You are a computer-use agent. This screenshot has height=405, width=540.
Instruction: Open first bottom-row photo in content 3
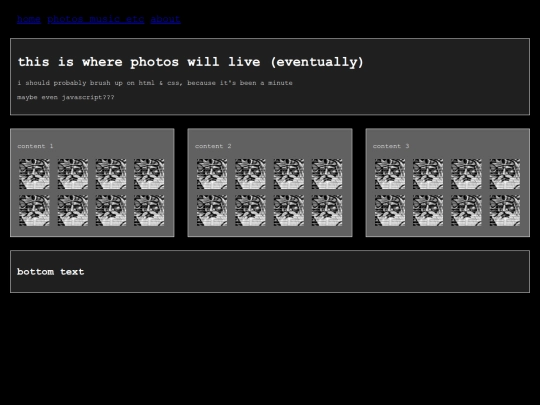click(x=390, y=210)
